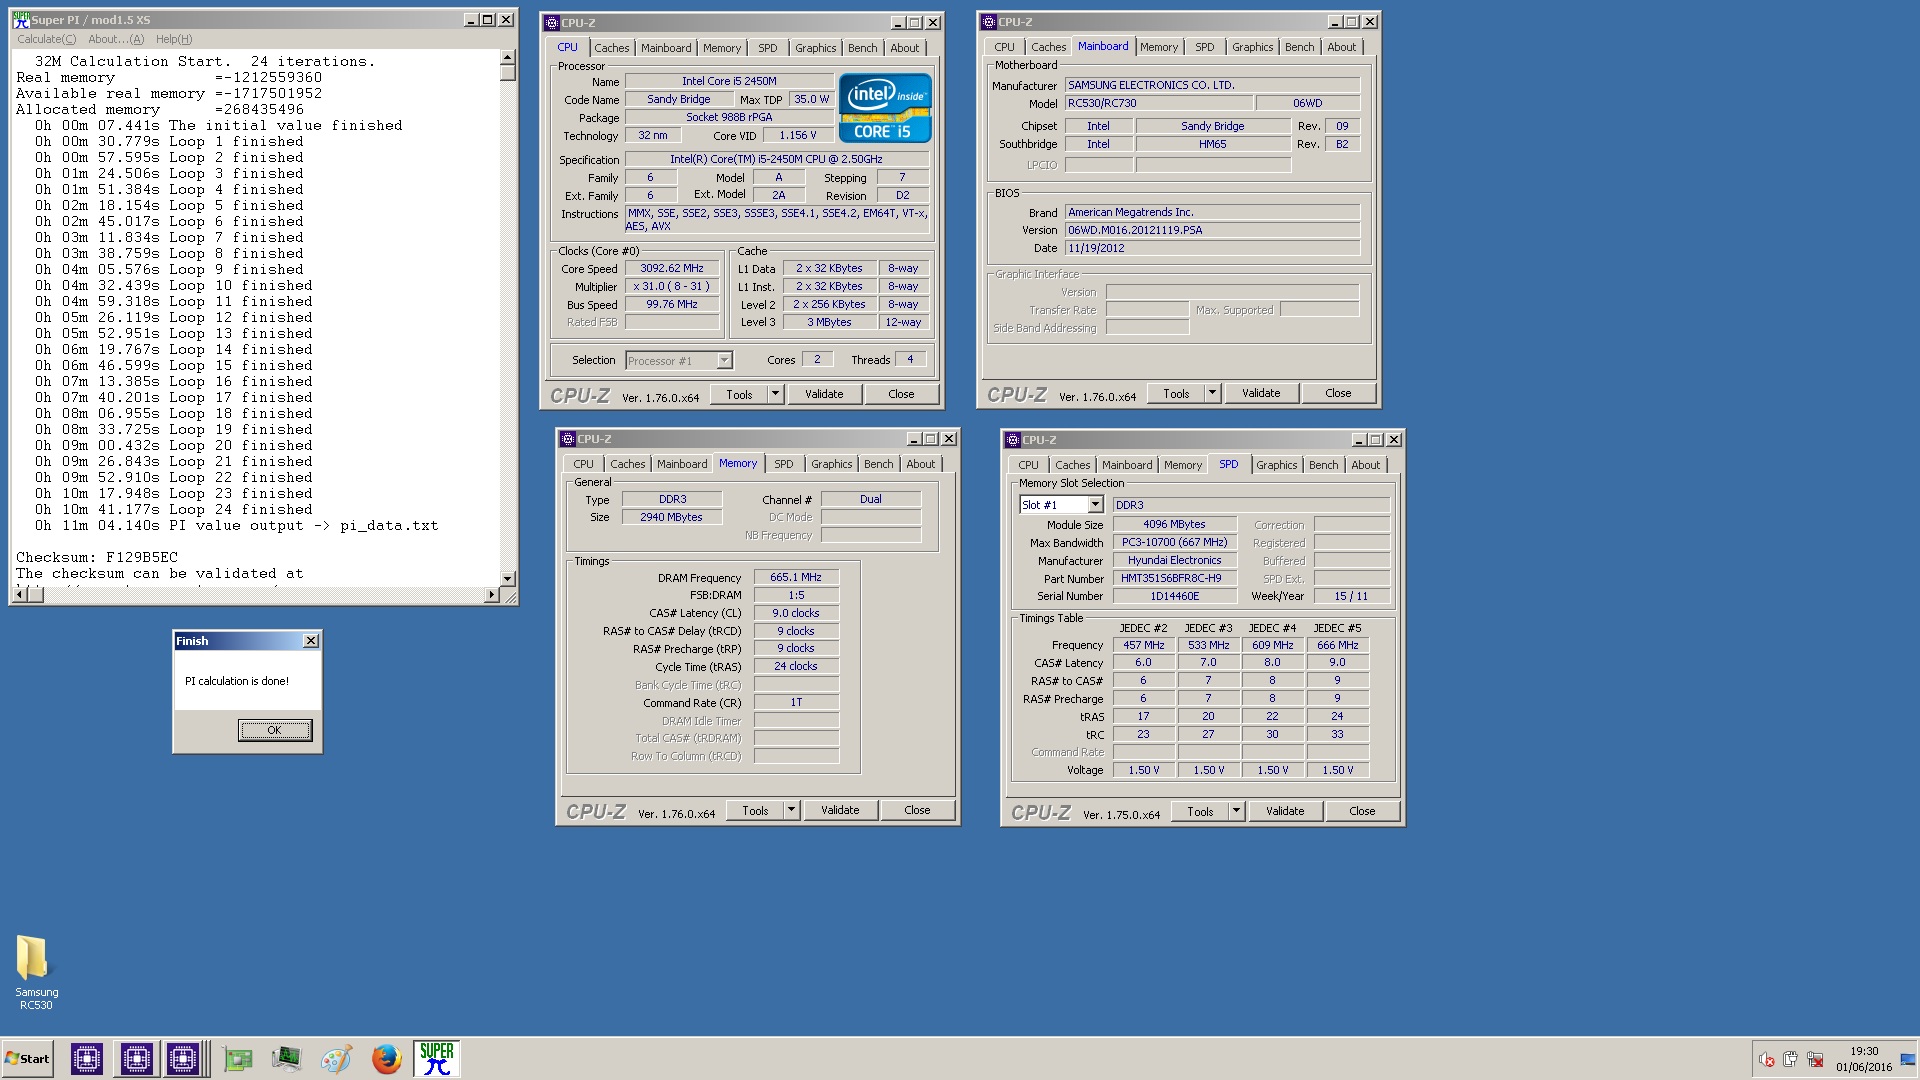Viewport: 1920px width, 1080px height.
Task: Click CPU-Z title icon in Memory window
Action: [568, 438]
